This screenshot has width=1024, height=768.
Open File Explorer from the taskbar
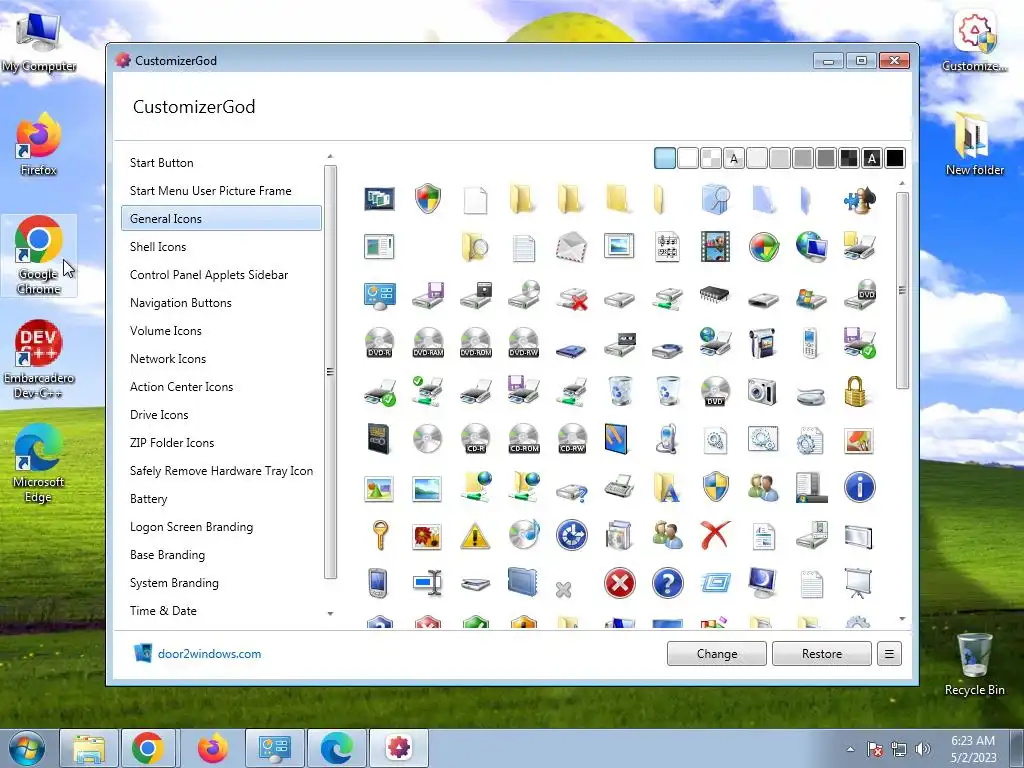89,748
